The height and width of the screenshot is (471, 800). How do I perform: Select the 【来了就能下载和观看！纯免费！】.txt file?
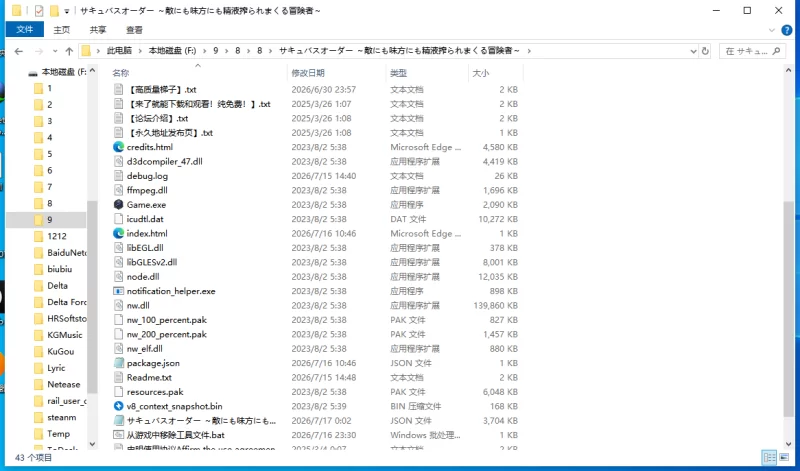pyautogui.click(x=198, y=104)
